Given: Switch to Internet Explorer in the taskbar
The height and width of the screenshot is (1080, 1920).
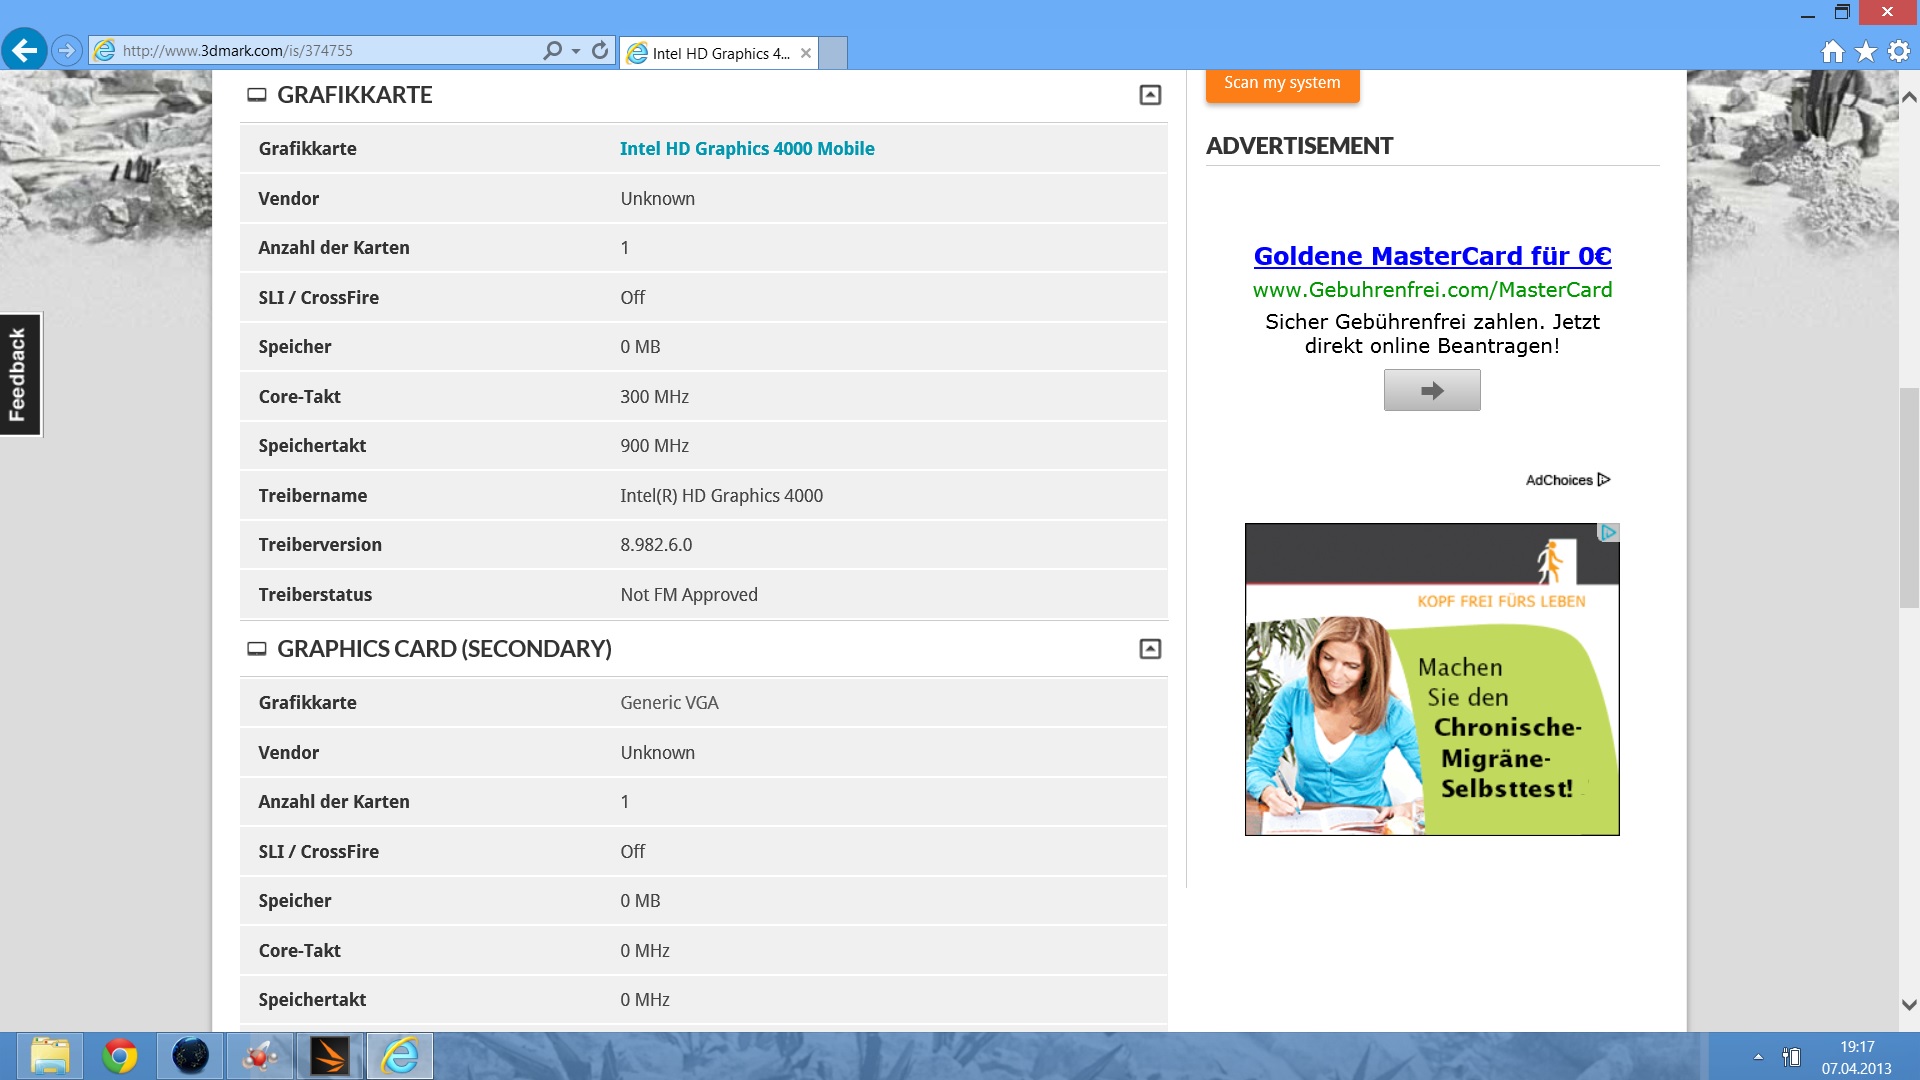Looking at the screenshot, I should (400, 1056).
